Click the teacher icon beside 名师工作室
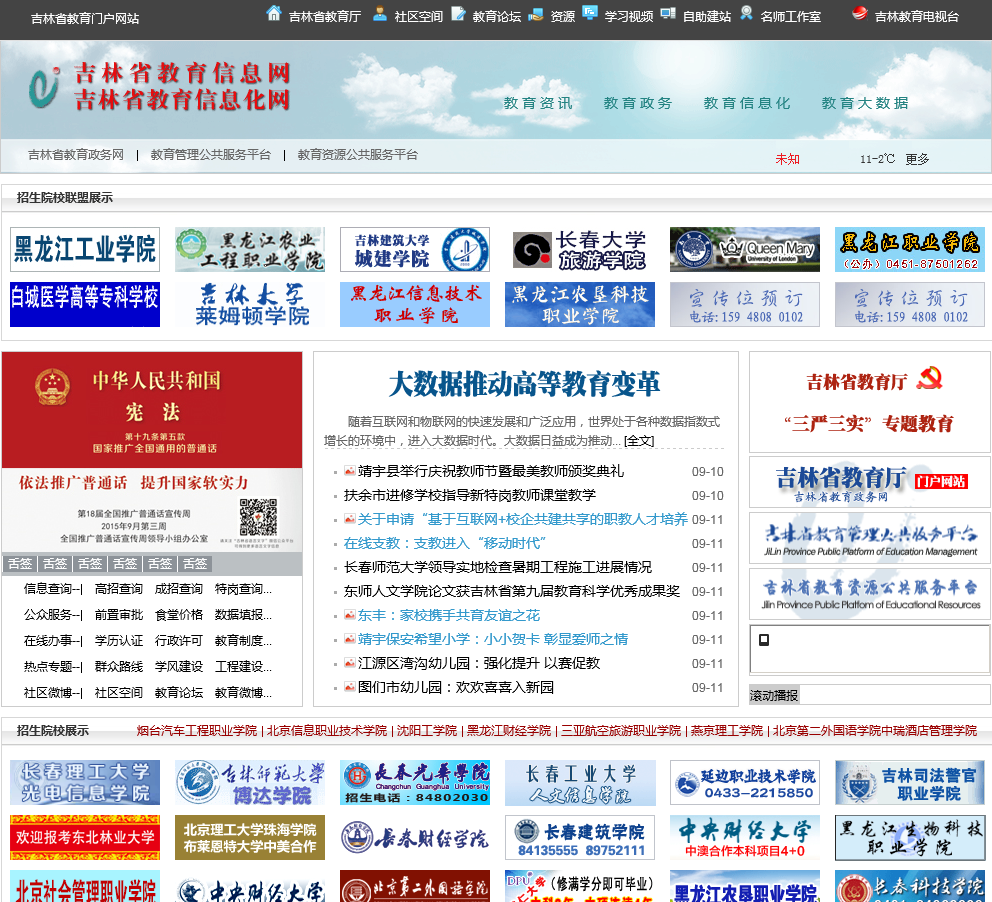 747,13
